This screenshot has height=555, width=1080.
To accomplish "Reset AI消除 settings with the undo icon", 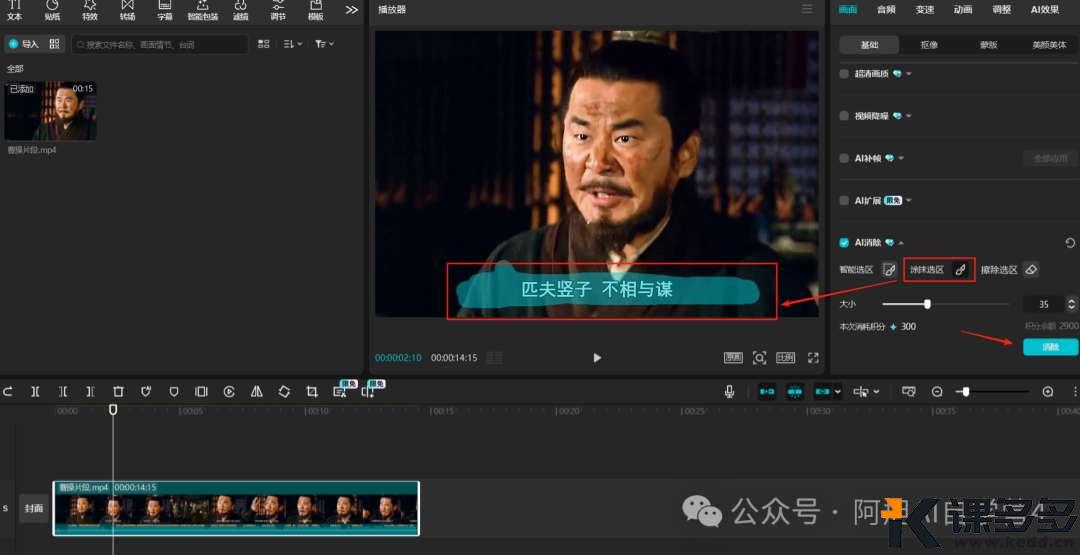I will [1070, 243].
